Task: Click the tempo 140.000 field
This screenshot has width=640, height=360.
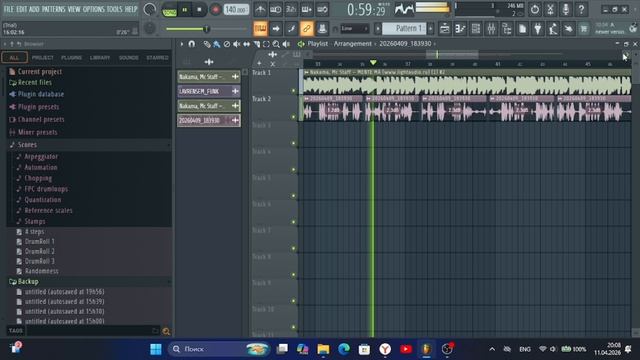Action: tap(236, 9)
